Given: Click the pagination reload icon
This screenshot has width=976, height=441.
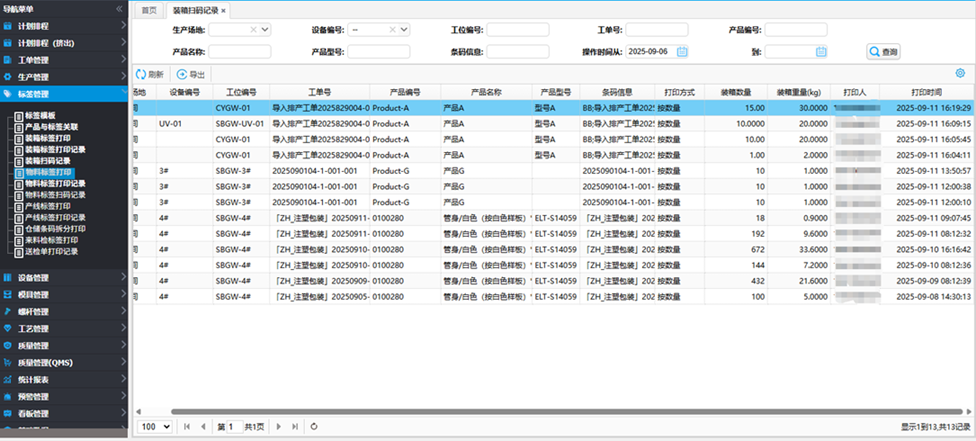Looking at the screenshot, I should tap(314, 427).
